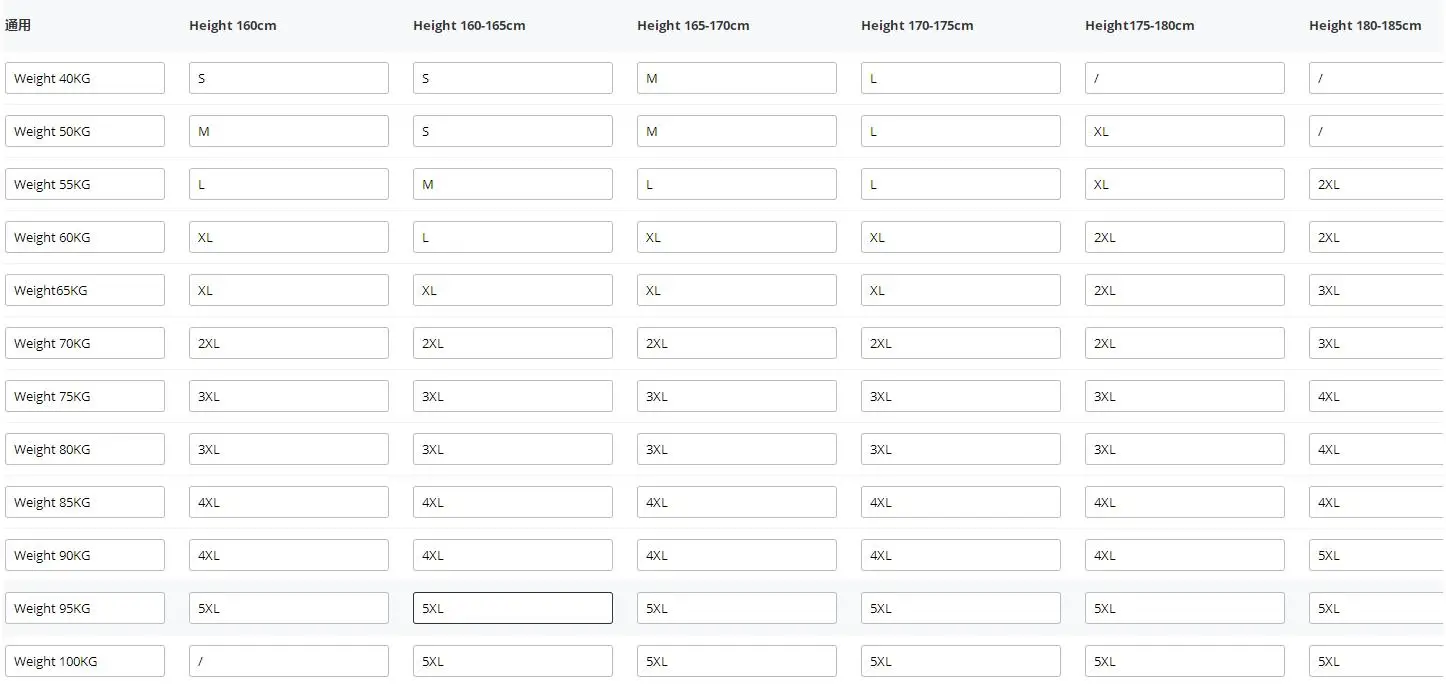
Task: Edit Height 165-170cm cell for Weight 55KG
Action: [736, 184]
